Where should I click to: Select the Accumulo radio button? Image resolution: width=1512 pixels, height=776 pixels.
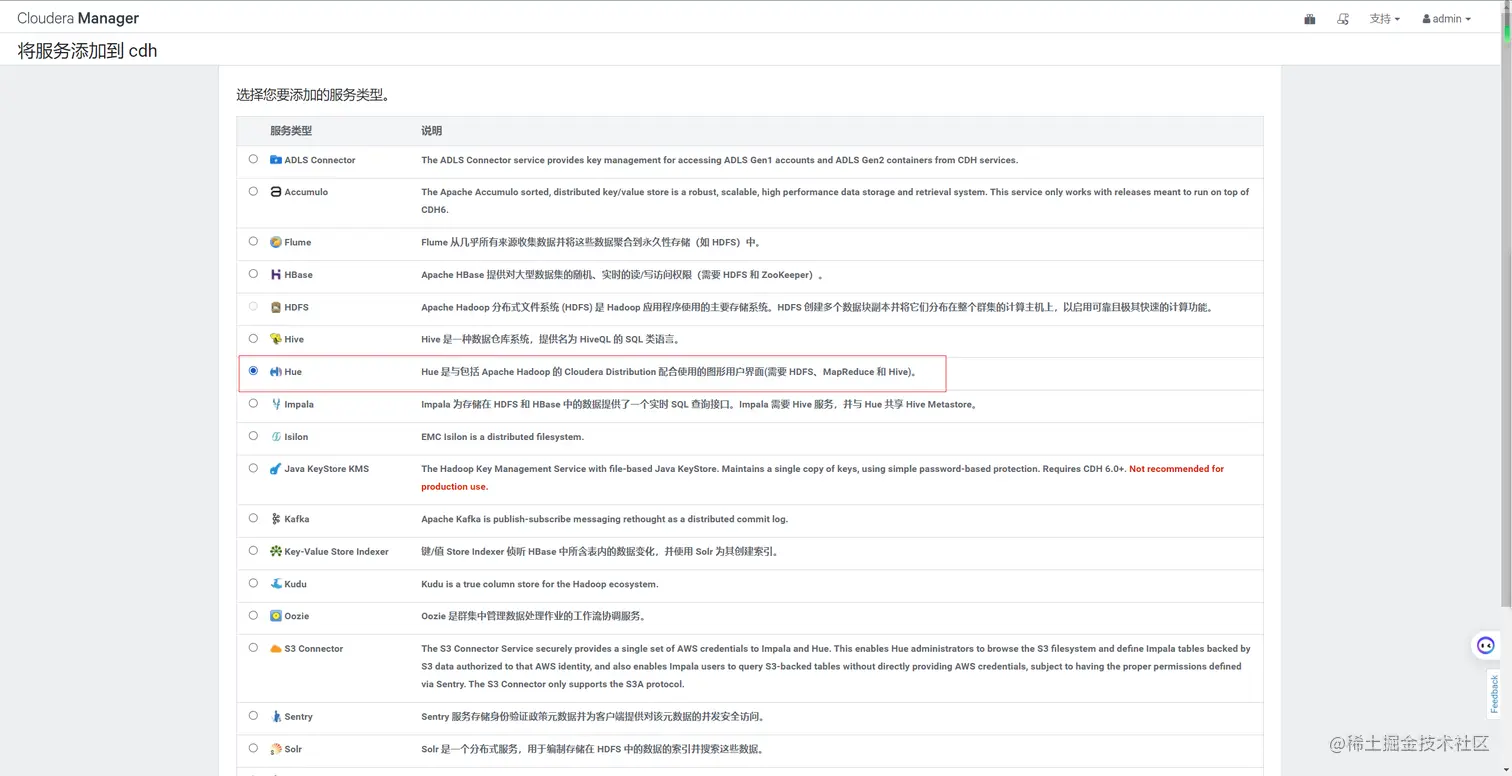tap(253, 191)
